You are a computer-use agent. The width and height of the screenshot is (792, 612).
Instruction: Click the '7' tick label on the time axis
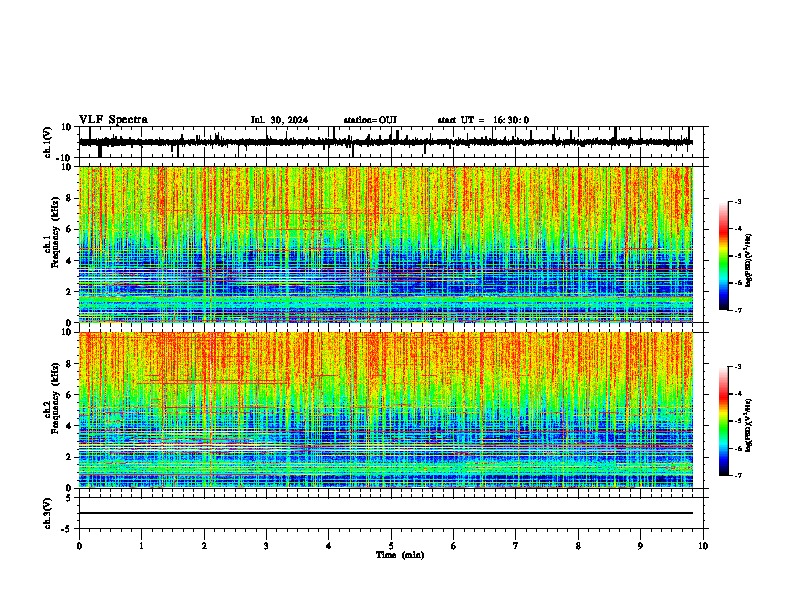tap(516, 546)
